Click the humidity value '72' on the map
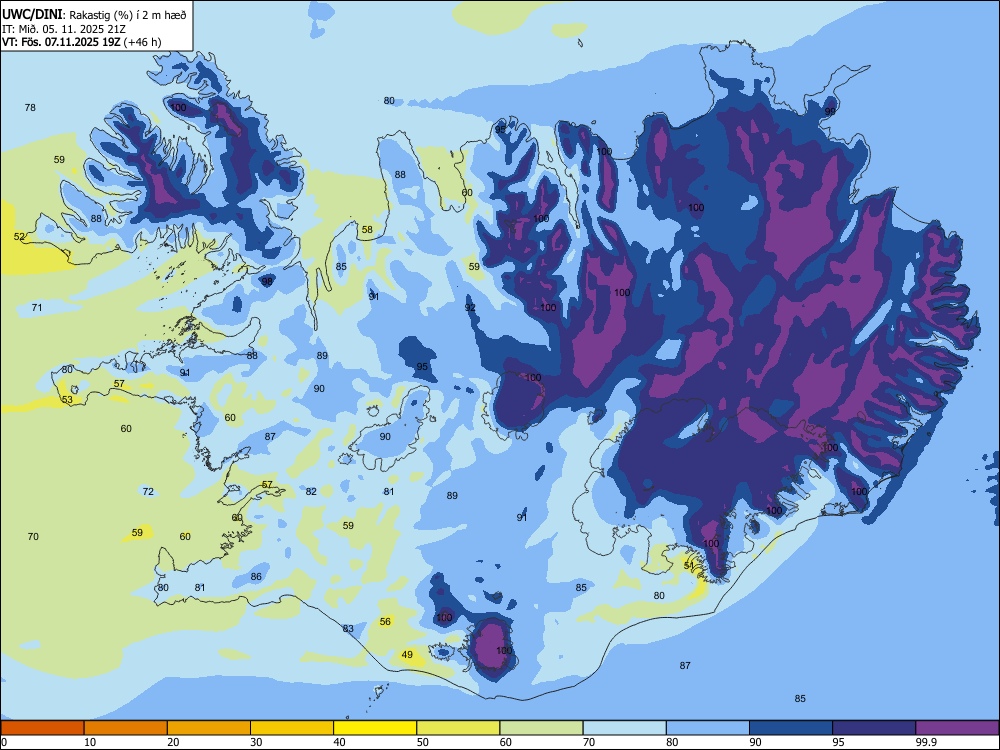Screen dimensions: 1000x750 148,492
